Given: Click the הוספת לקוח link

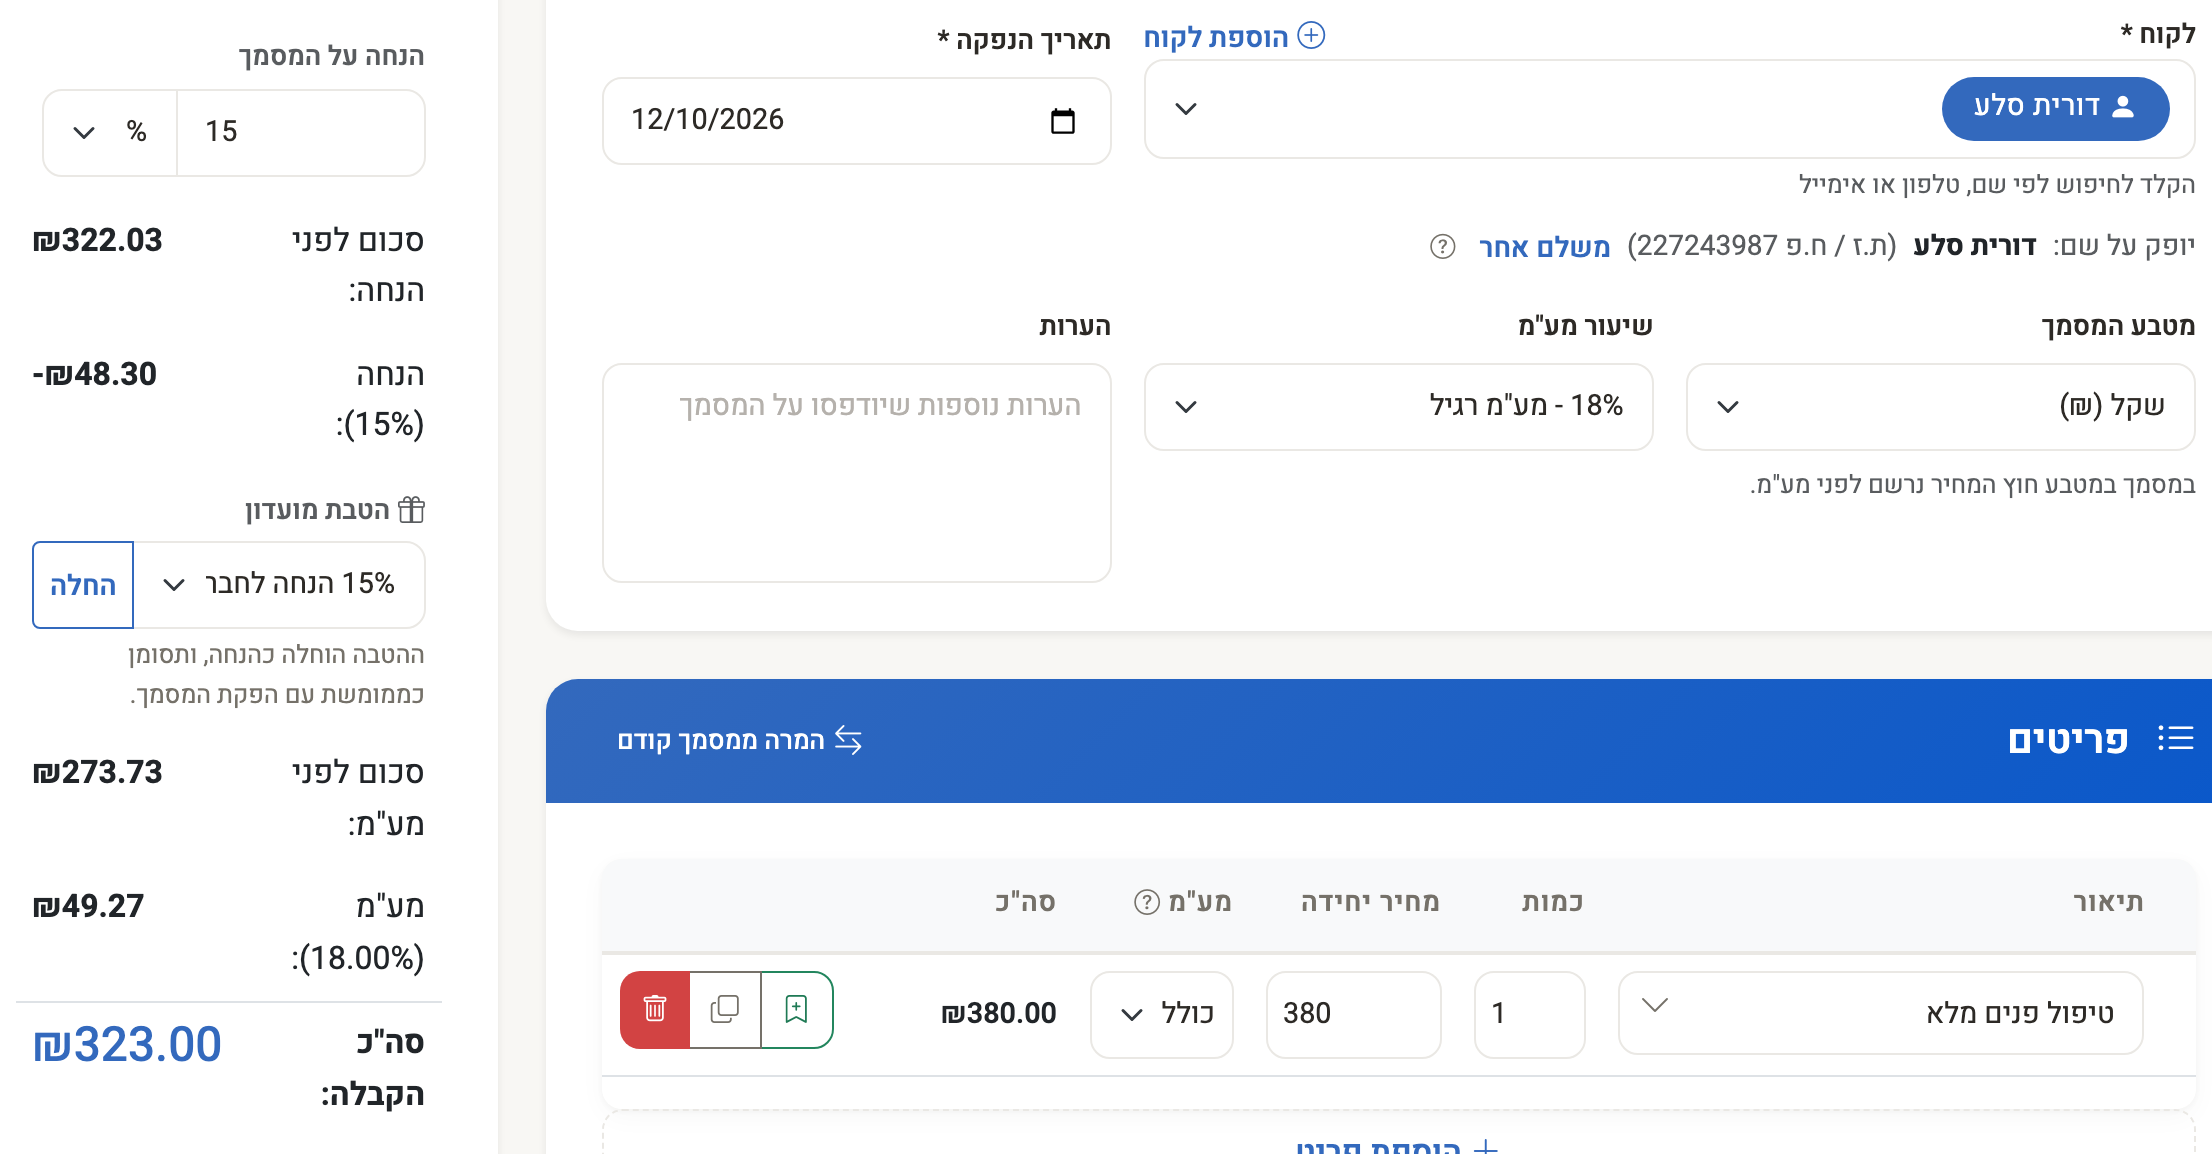Looking at the screenshot, I should tap(1234, 37).
